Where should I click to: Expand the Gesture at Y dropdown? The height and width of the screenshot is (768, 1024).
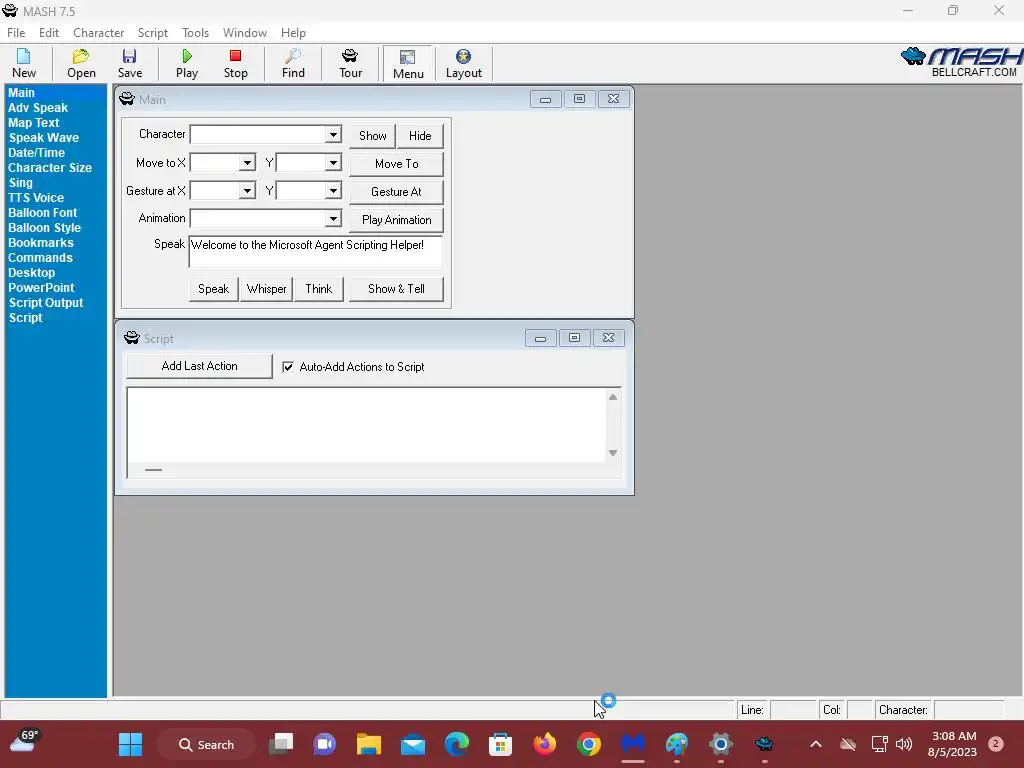coord(333,191)
